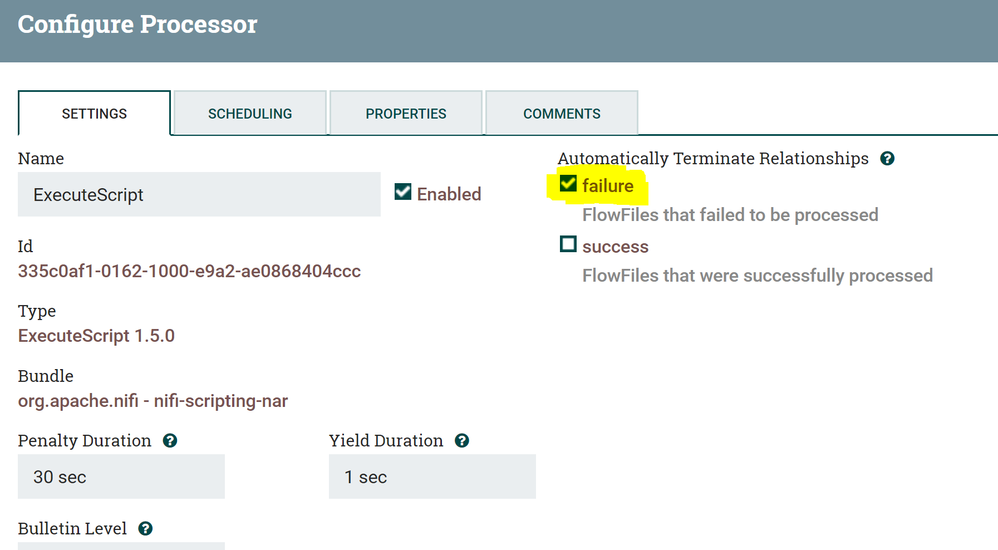The image size is (998, 550).
Task: Click the failure relationship label
Action: [608, 186]
